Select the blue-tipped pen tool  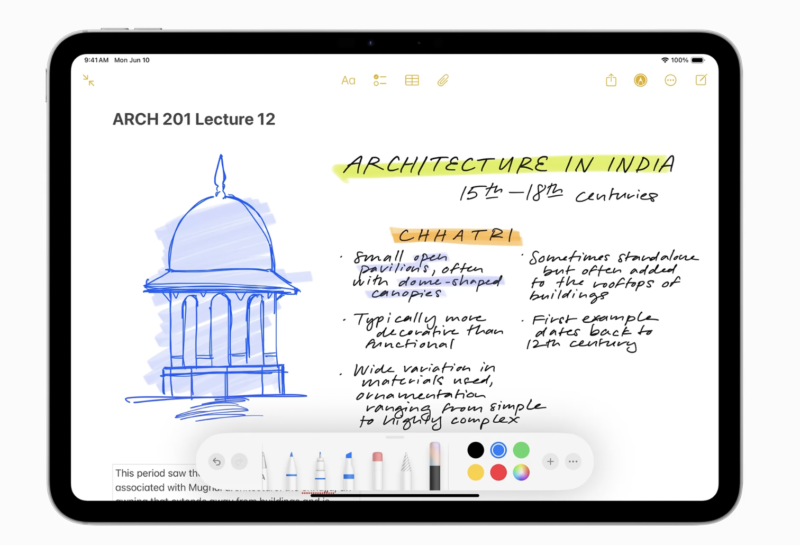291,468
